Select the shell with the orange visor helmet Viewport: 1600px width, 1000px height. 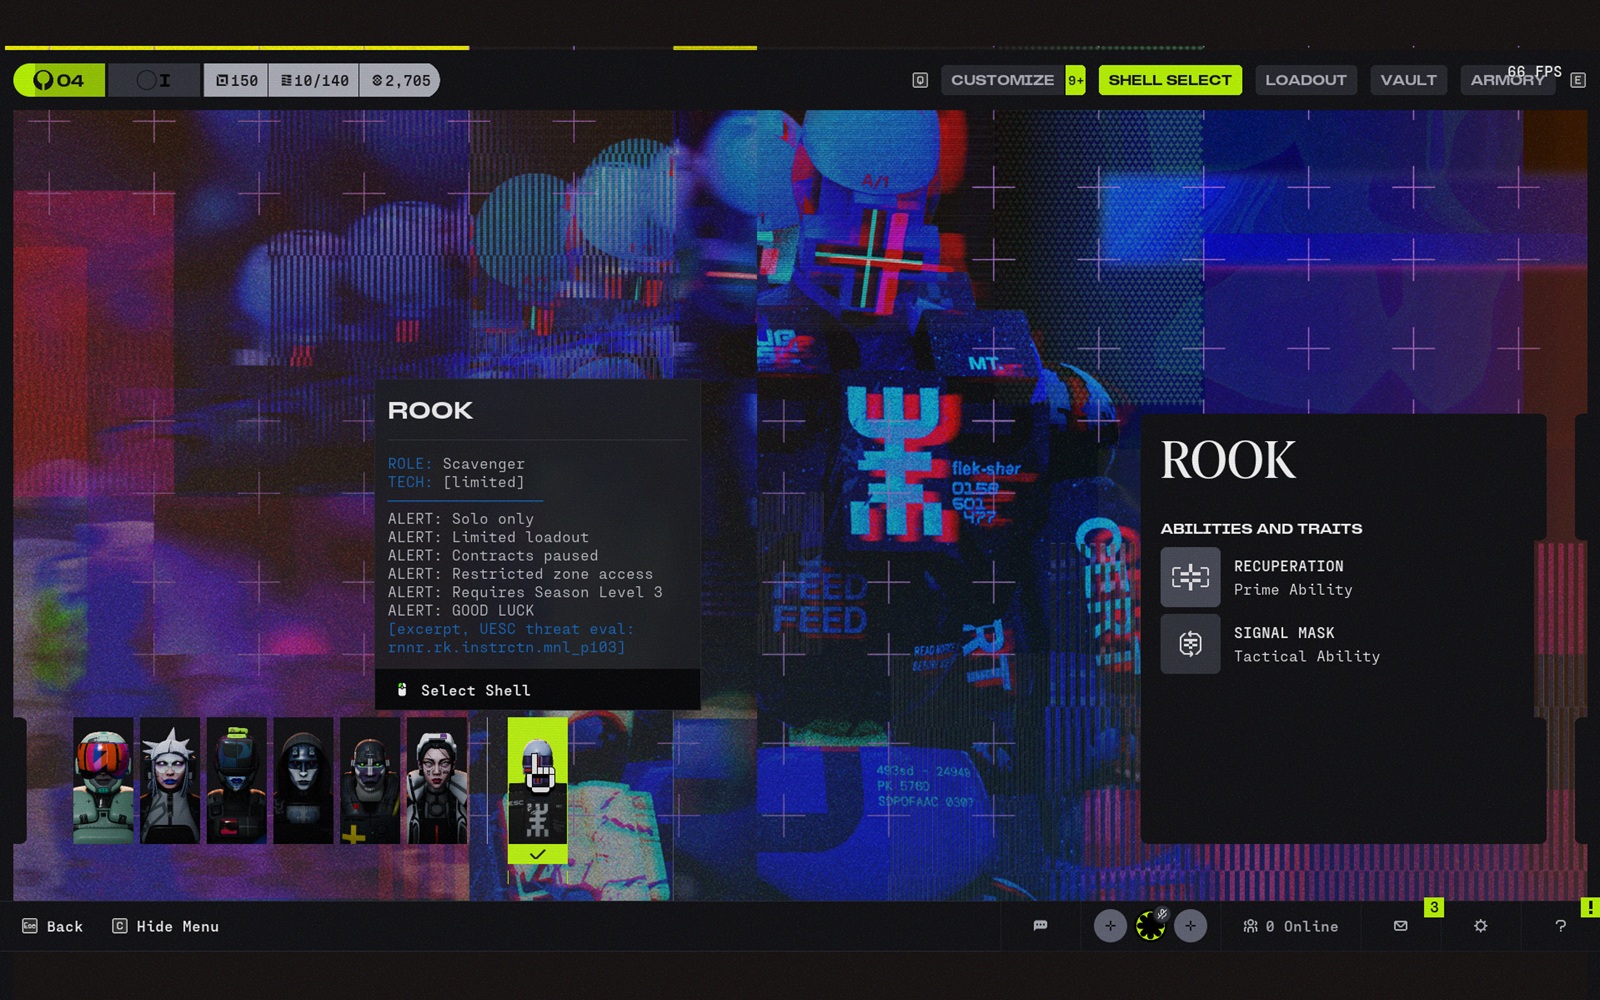(103, 781)
